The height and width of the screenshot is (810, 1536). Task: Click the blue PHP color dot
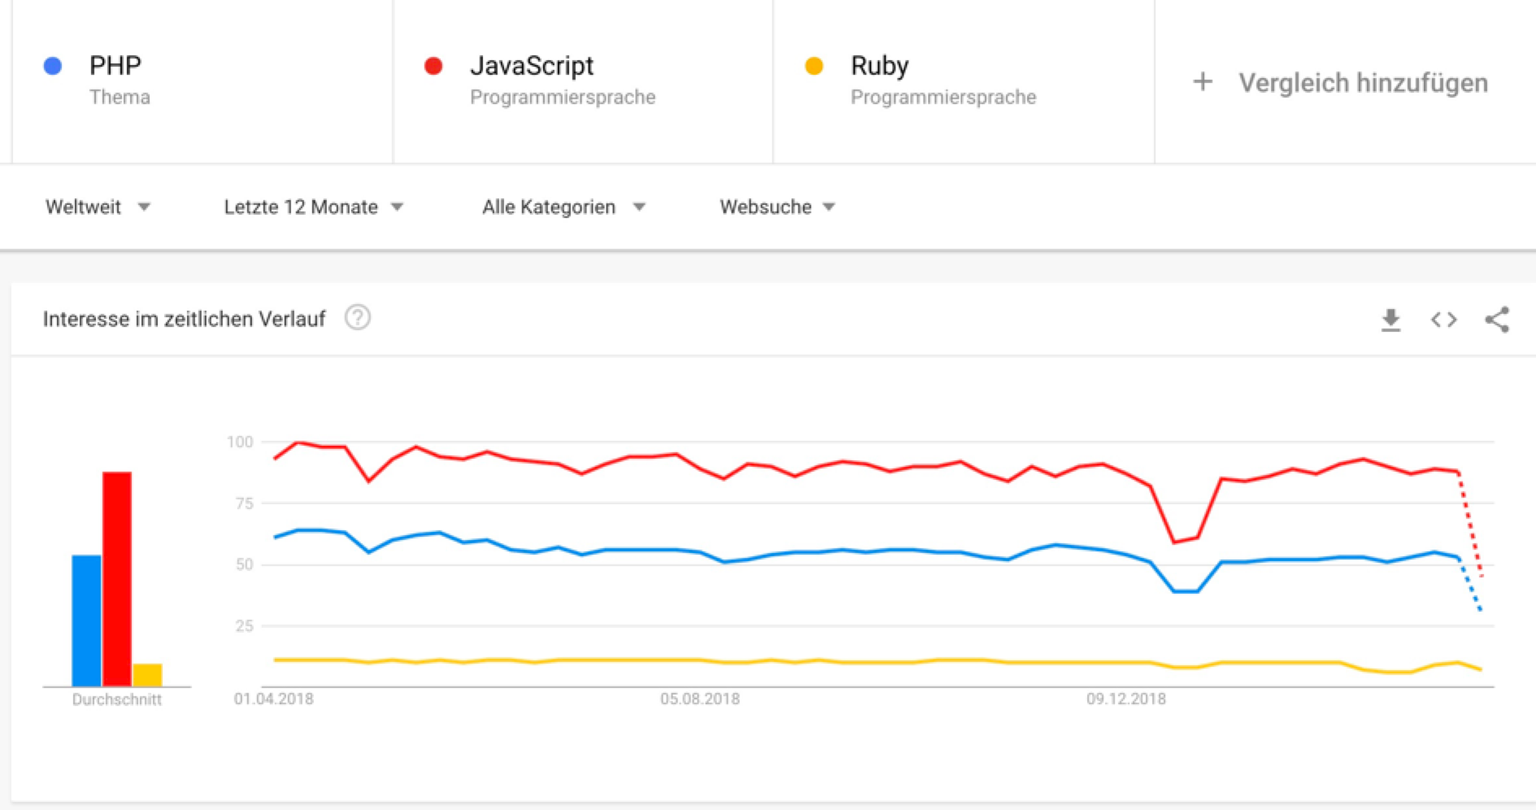coord(53,66)
